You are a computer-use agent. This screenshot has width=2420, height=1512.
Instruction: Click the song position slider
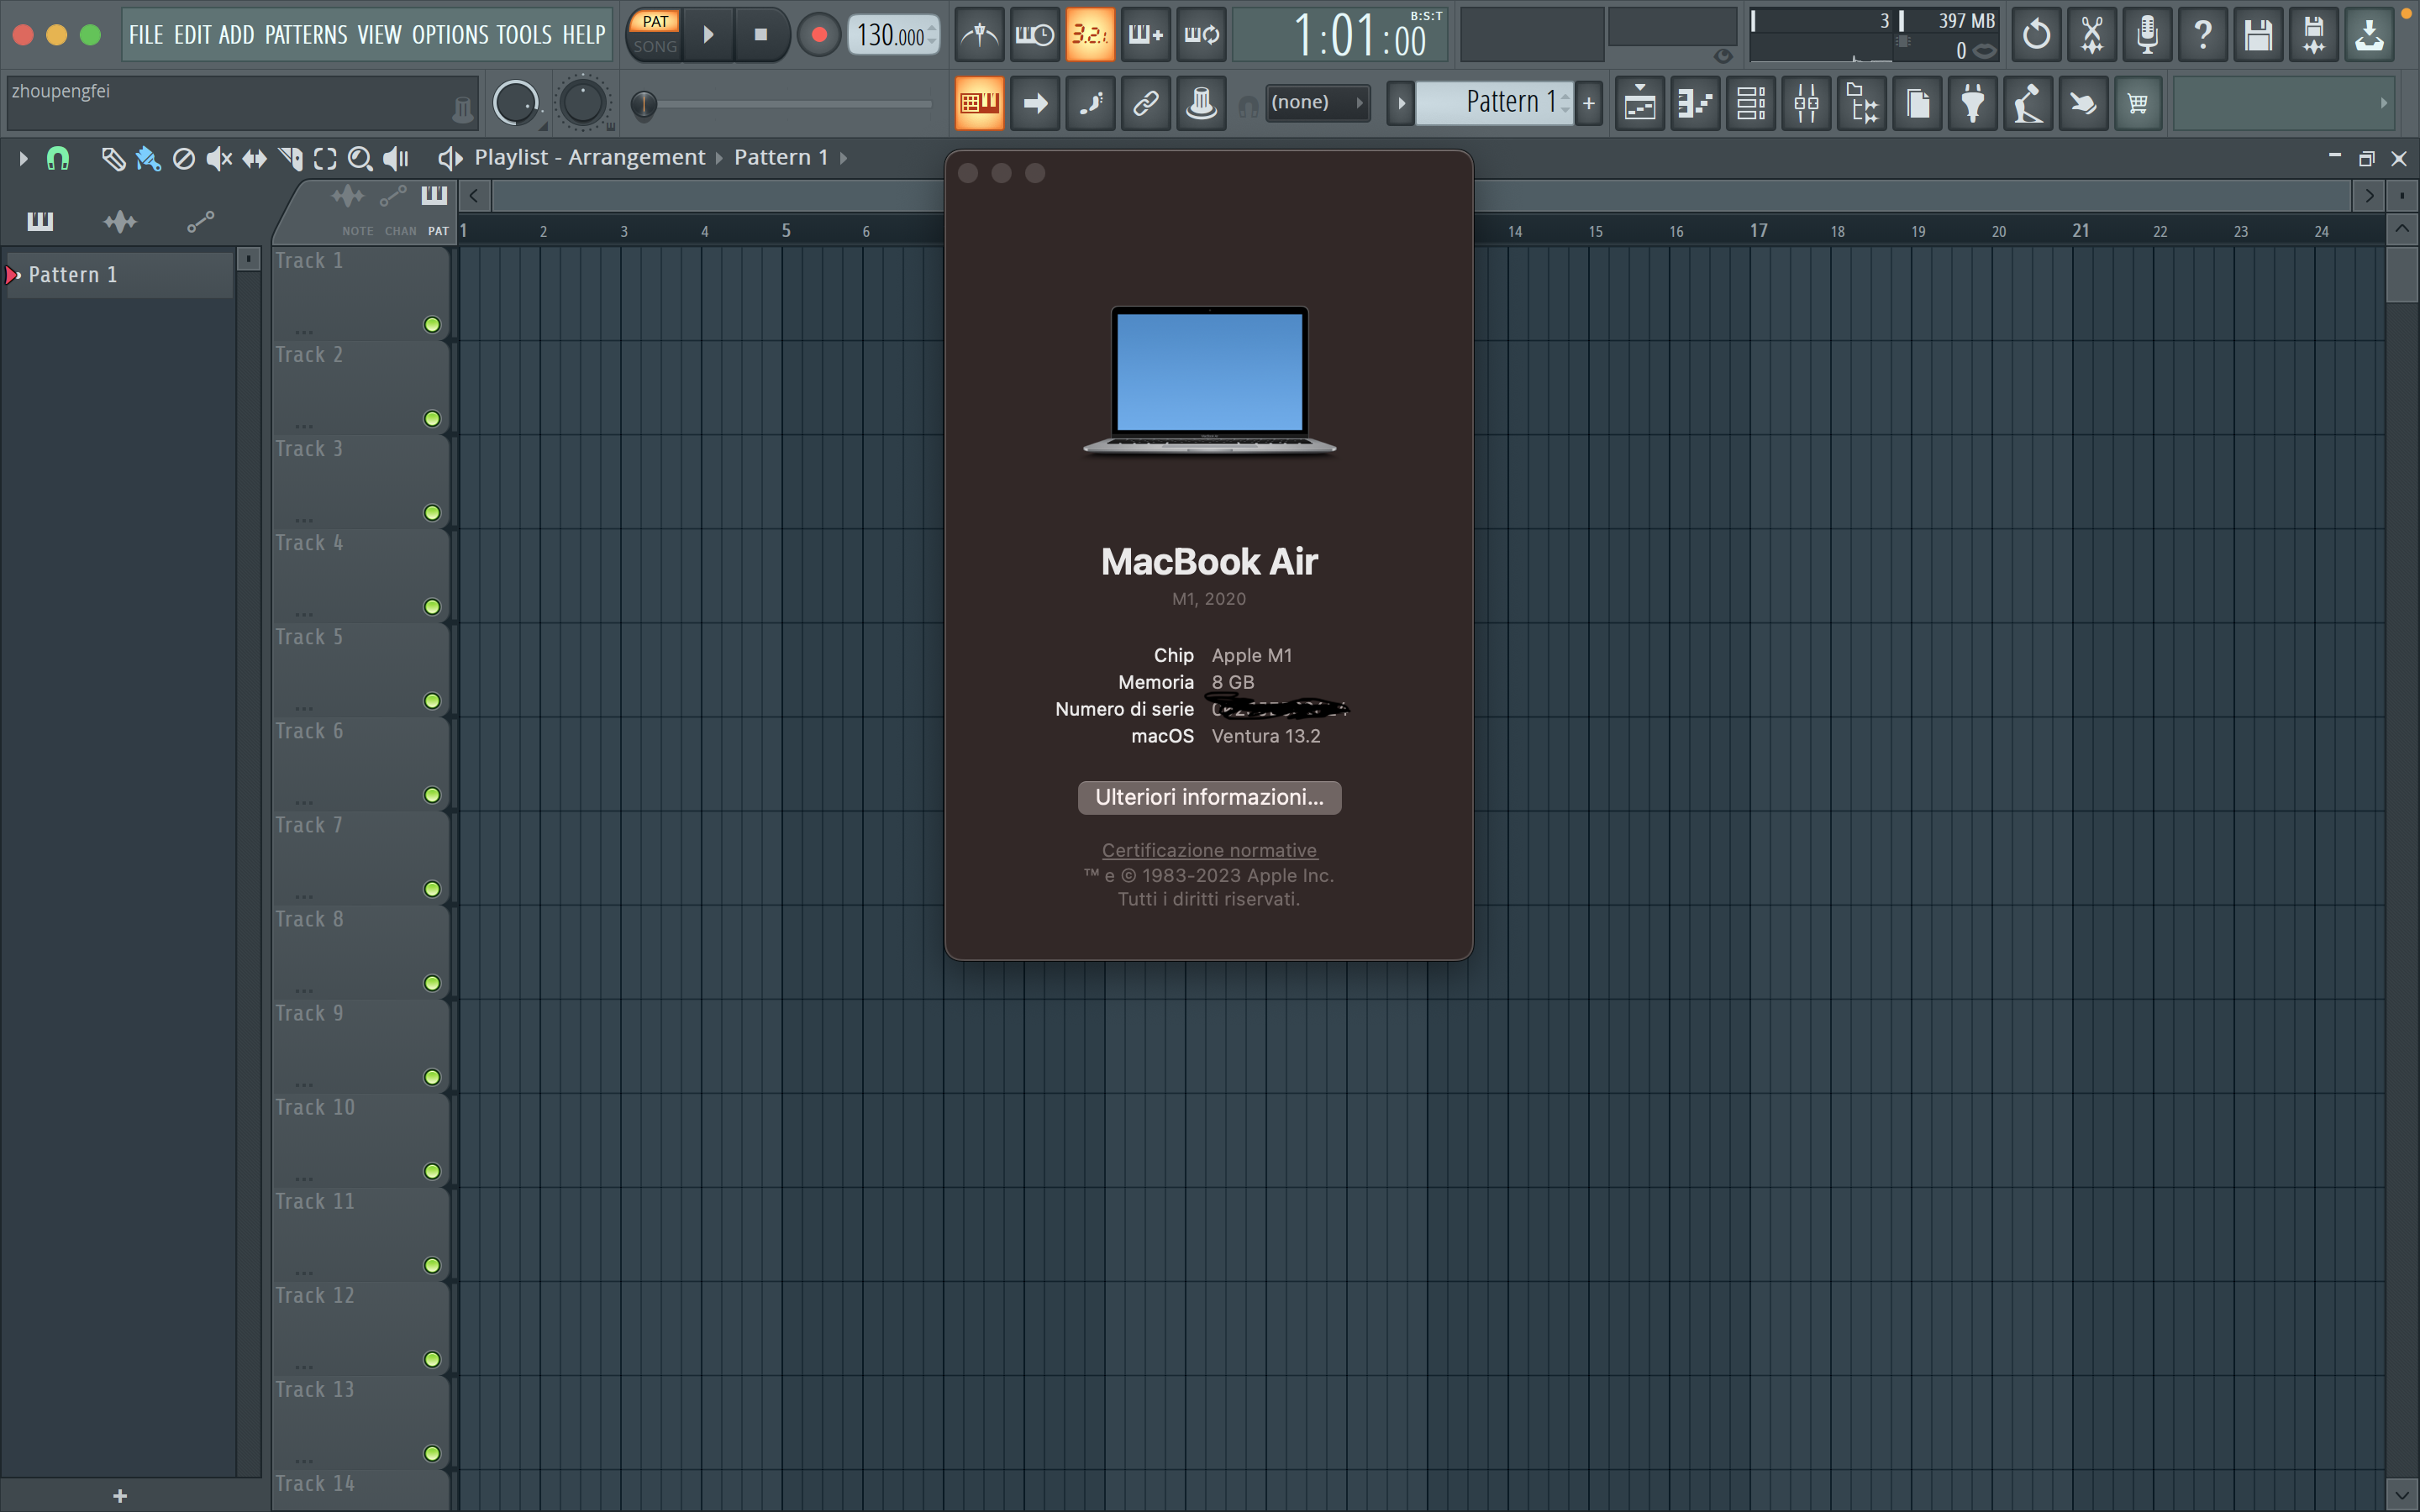pyautogui.click(x=784, y=103)
